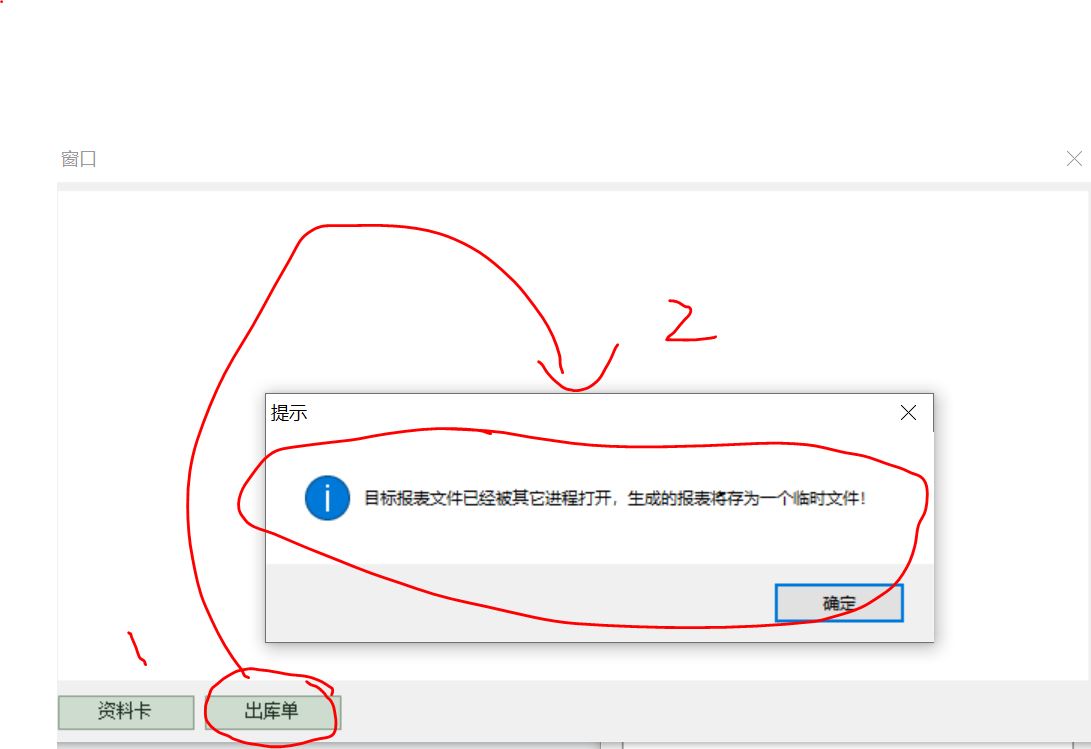Click the vertical splitter below the bottom bar
The height and width of the screenshot is (749, 1091).
(x=612, y=746)
